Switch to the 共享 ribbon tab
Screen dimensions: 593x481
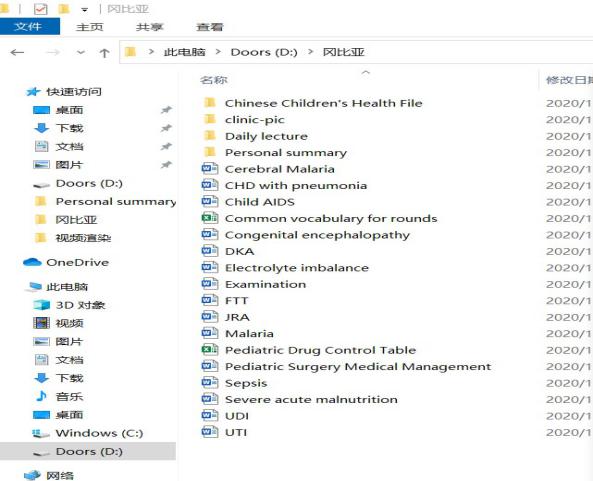point(149,27)
